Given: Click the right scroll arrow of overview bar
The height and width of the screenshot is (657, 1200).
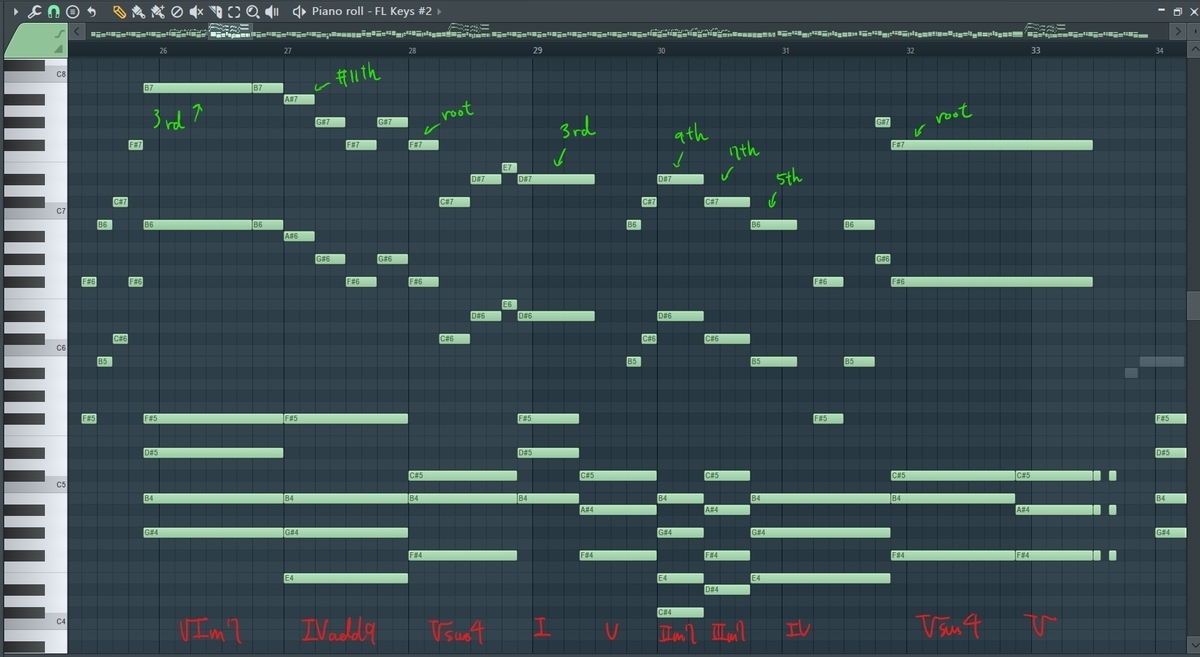Looking at the screenshot, I should (1178, 33).
